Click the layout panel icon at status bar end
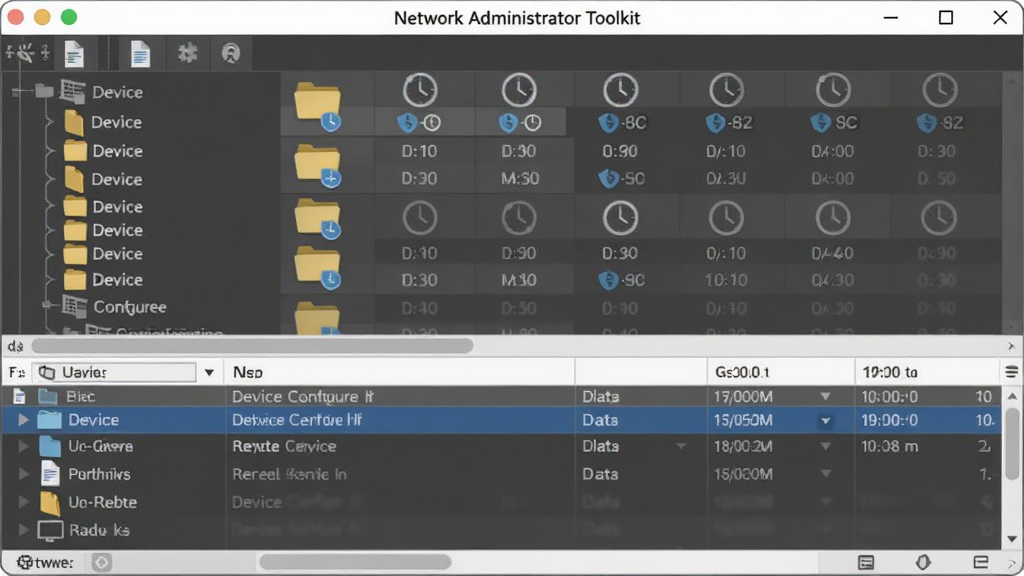 coord(980,562)
